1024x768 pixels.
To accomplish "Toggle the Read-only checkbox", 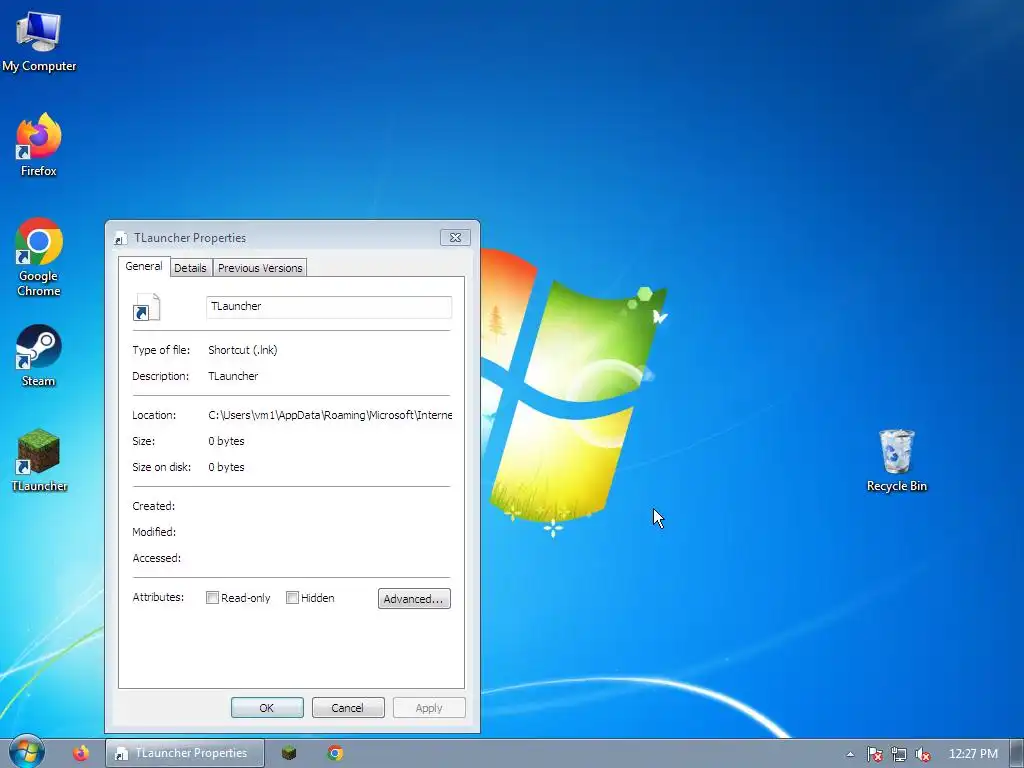I will (212, 598).
